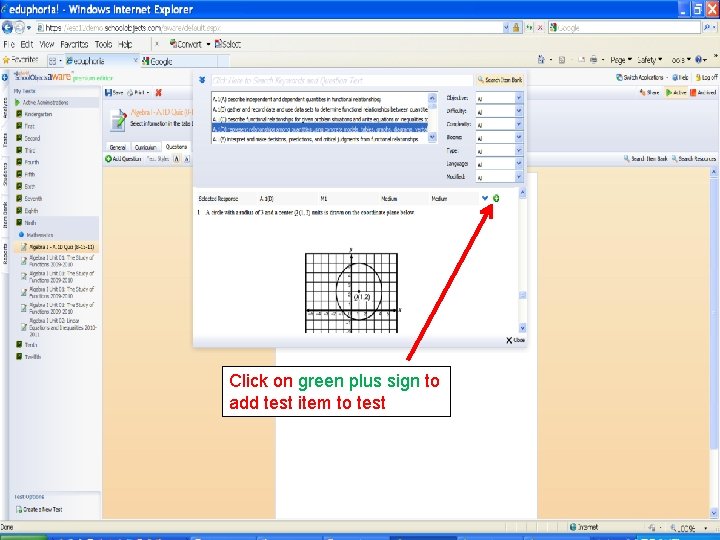The height and width of the screenshot is (540, 720).
Task: Click the Active status toggle
Action: [676, 93]
